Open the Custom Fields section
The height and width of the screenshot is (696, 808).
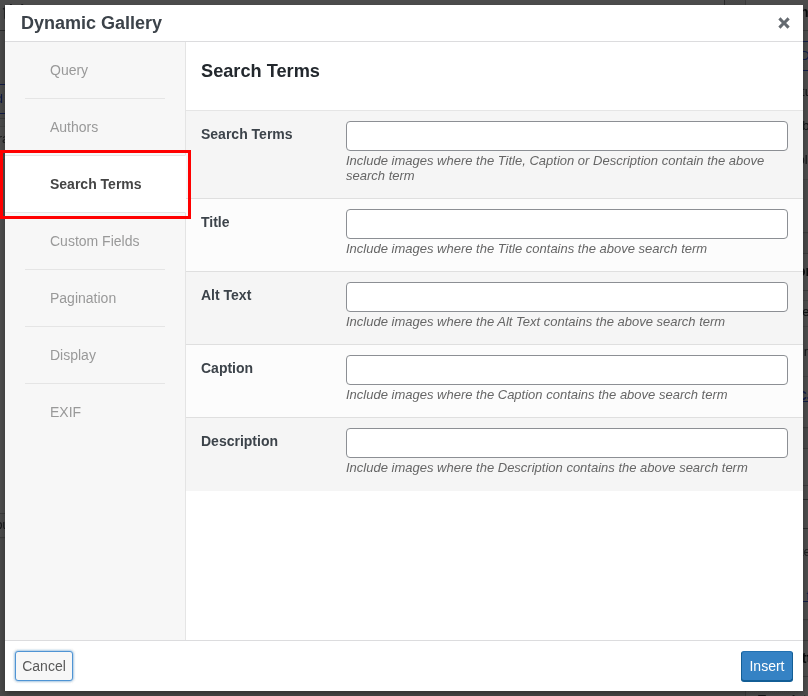point(94,241)
